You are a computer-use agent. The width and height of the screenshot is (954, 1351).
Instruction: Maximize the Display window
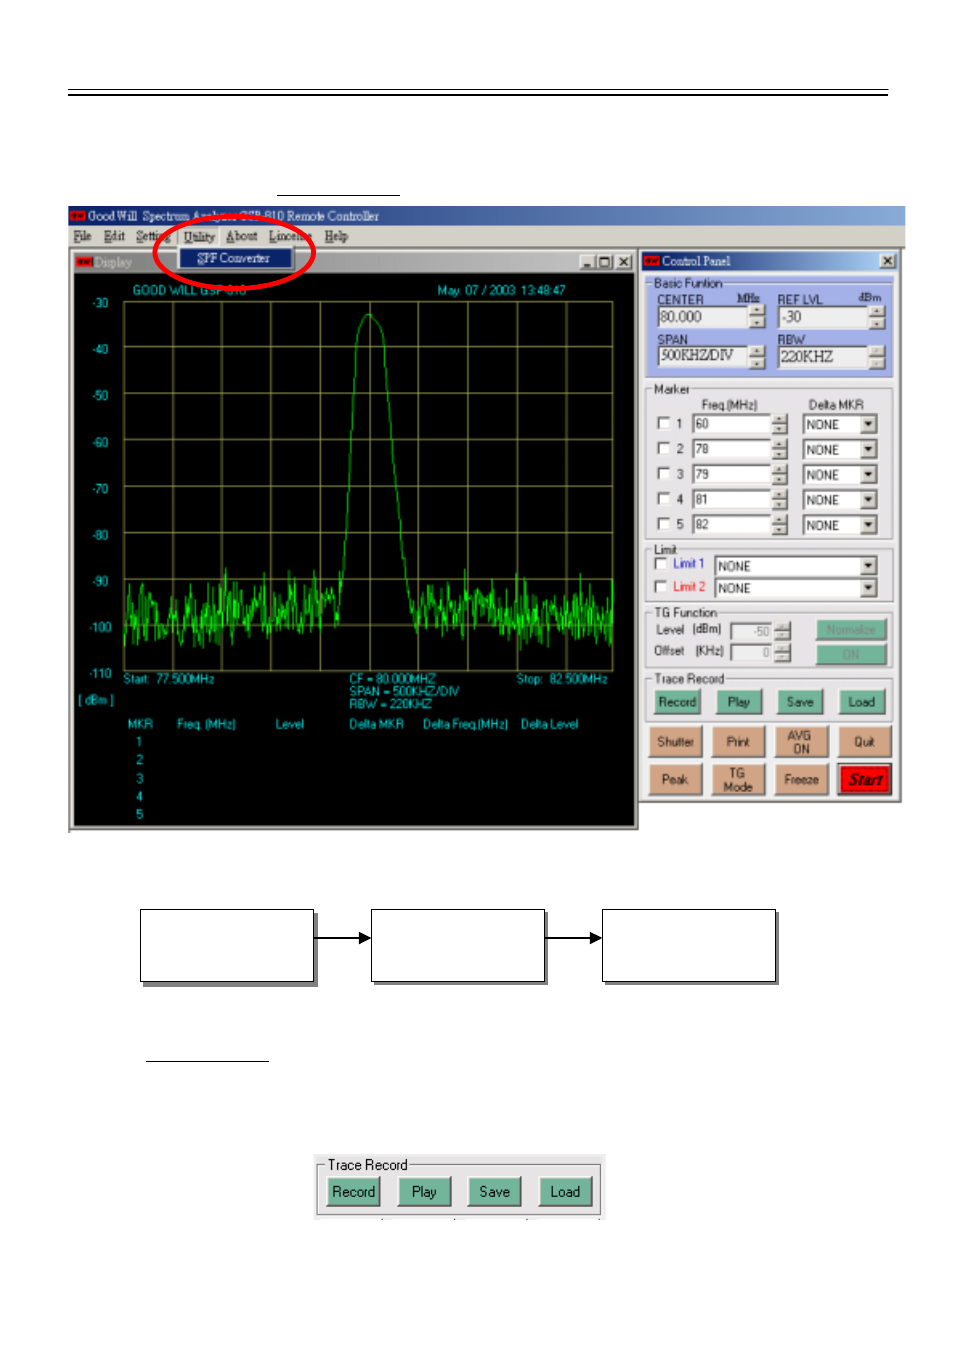point(605,262)
